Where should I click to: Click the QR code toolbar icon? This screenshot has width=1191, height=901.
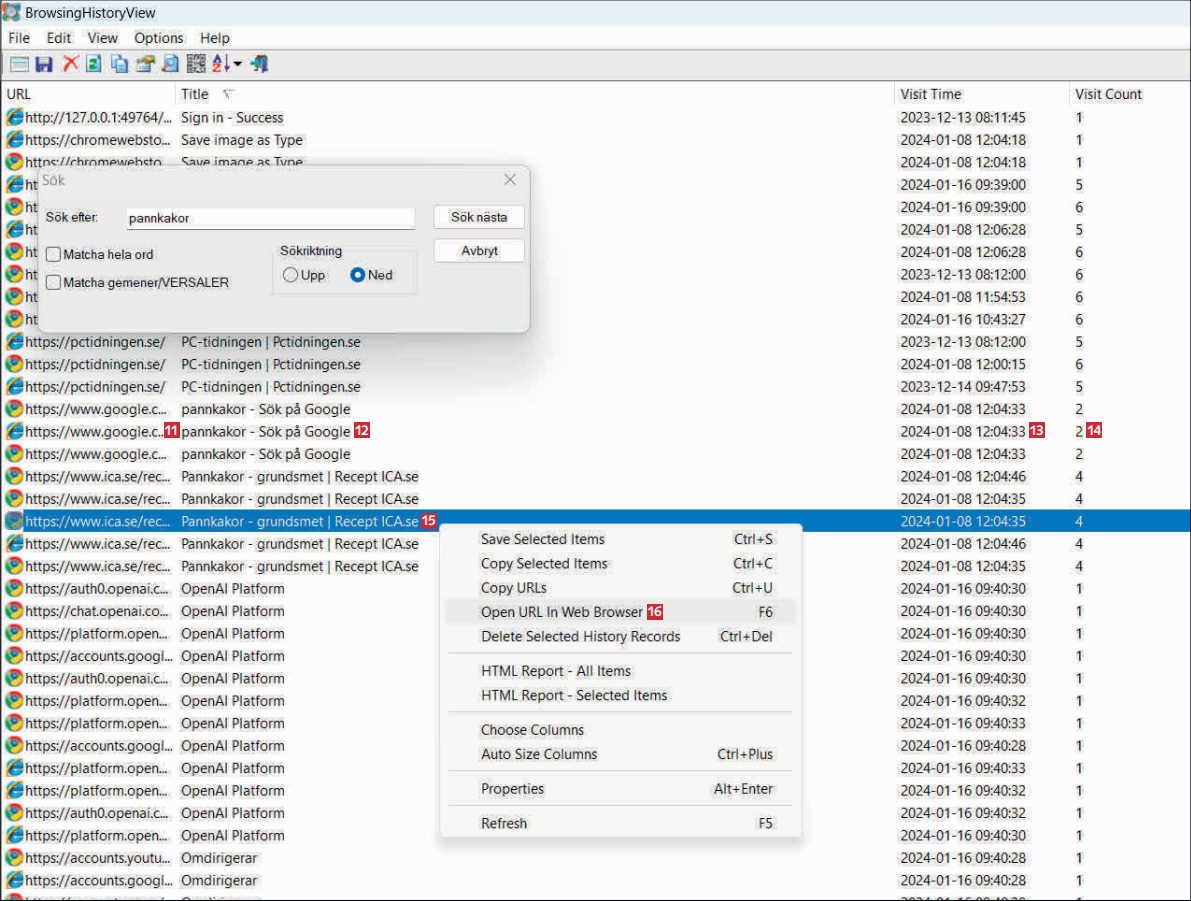tap(196, 64)
